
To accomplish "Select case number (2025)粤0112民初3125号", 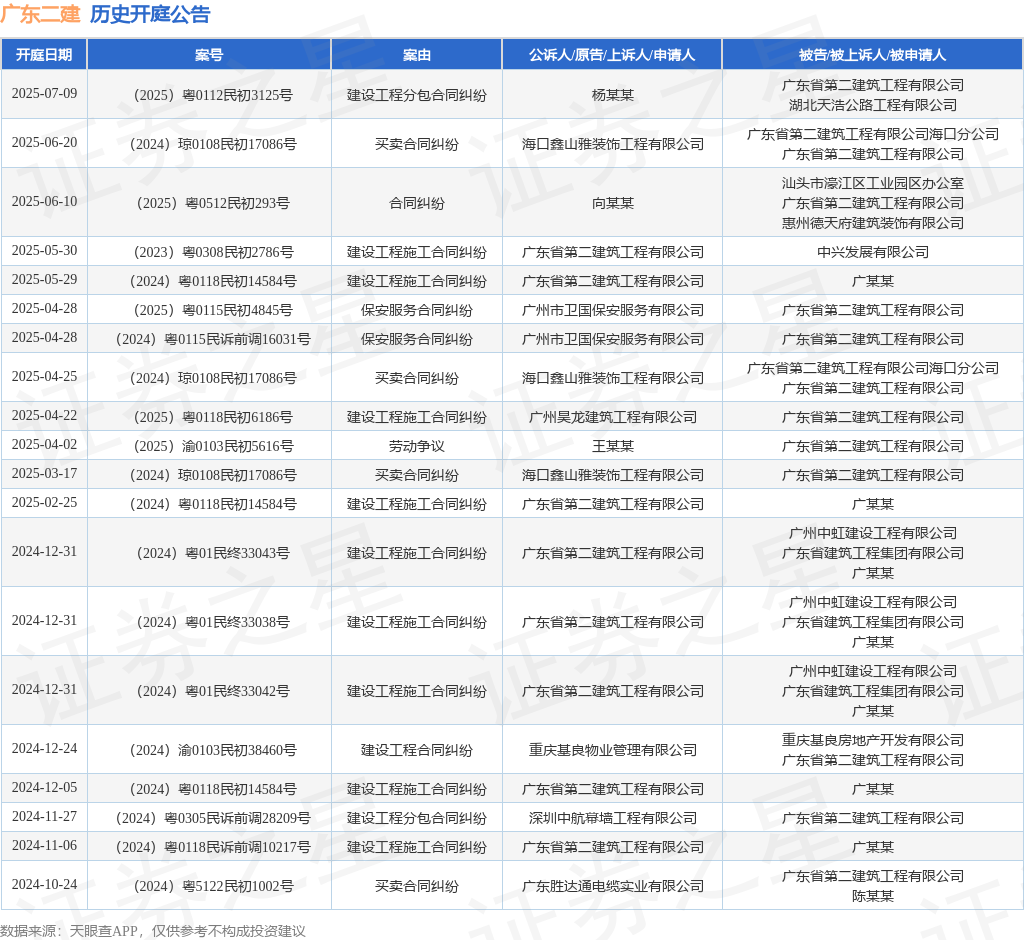I will pos(209,95).
